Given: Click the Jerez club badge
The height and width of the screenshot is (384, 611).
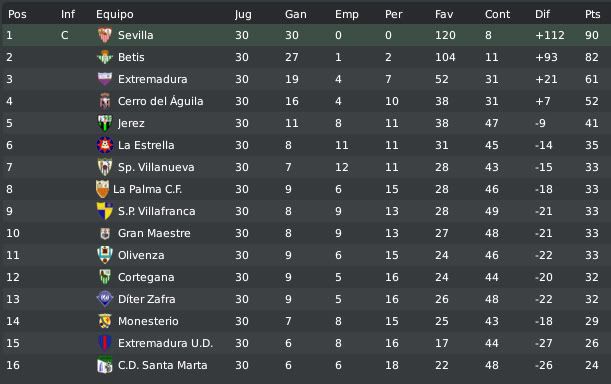Looking at the screenshot, I should pos(104,123).
